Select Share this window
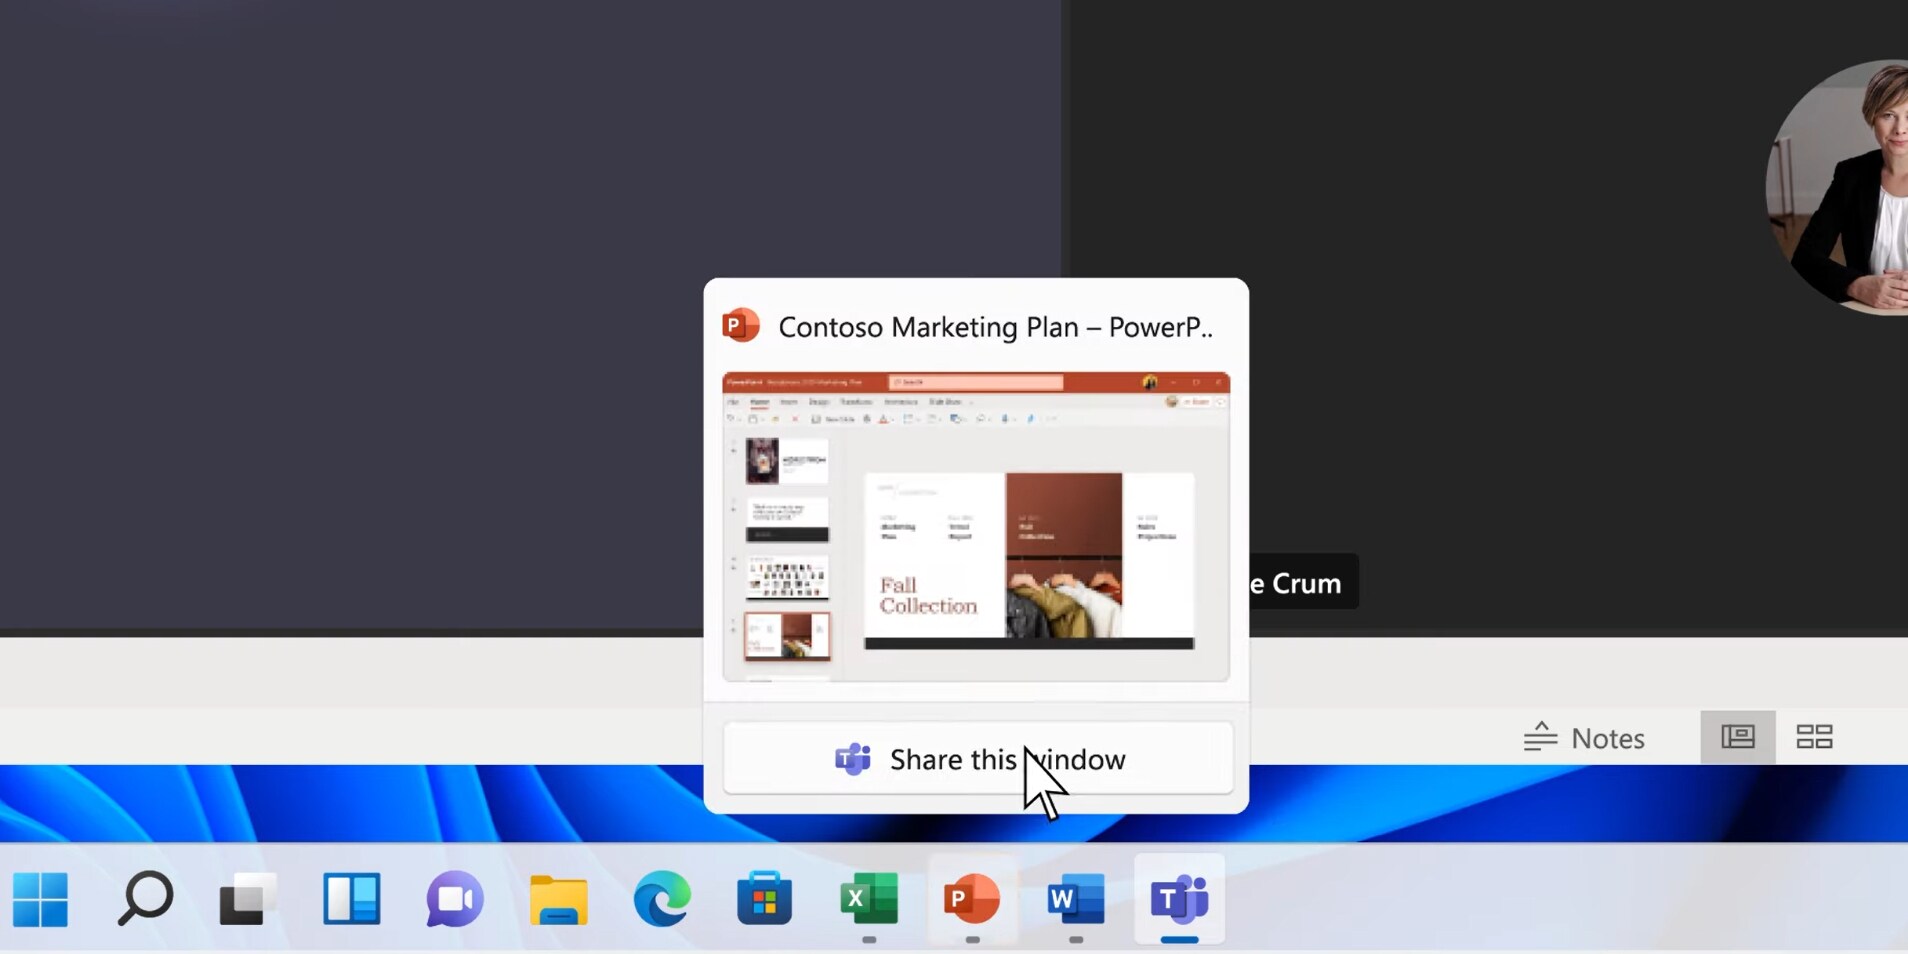The image size is (1908, 954). [x=977, y=758]
